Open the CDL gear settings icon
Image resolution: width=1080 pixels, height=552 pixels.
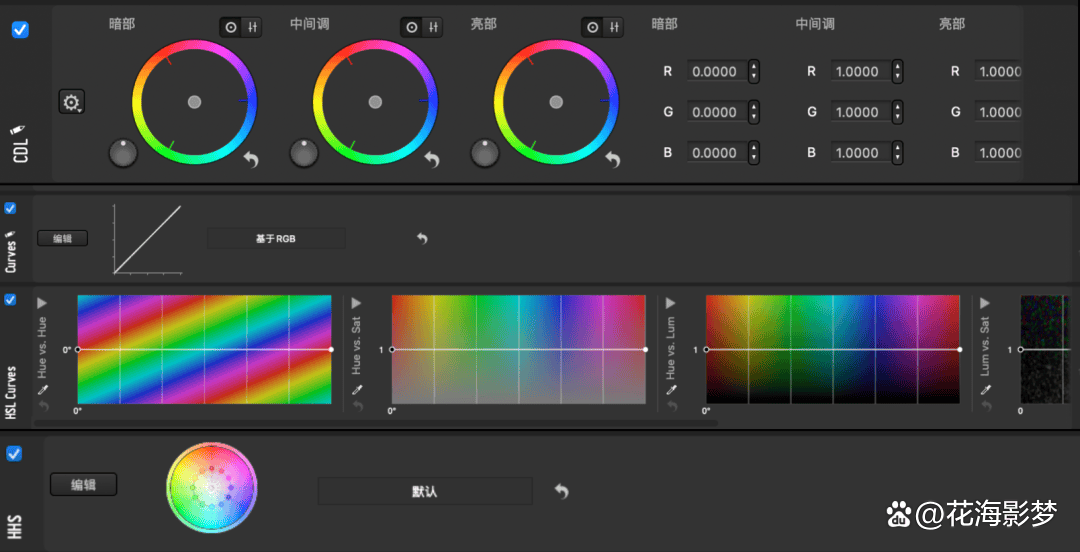(72, 102)
